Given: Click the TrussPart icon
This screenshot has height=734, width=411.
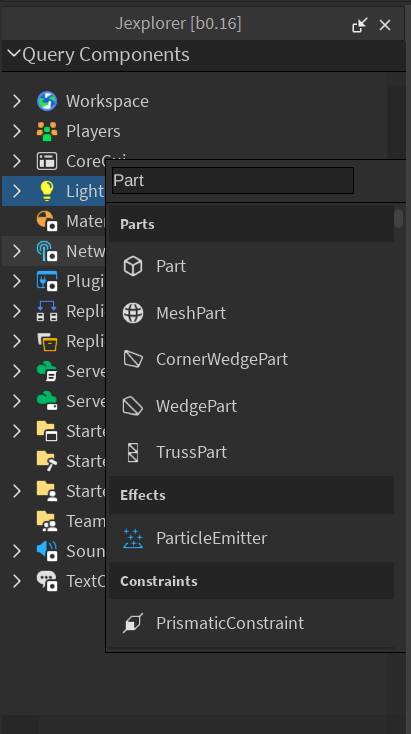Looking at the screenshot, I should click(x=133, y=452).
